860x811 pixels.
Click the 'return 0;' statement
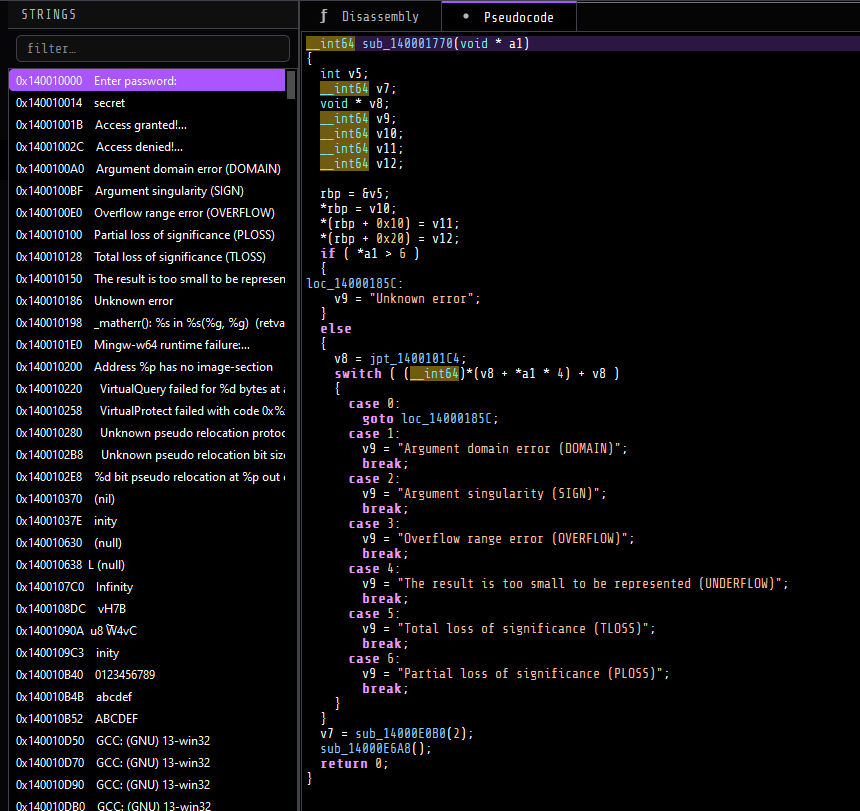[x=354, y=763]
